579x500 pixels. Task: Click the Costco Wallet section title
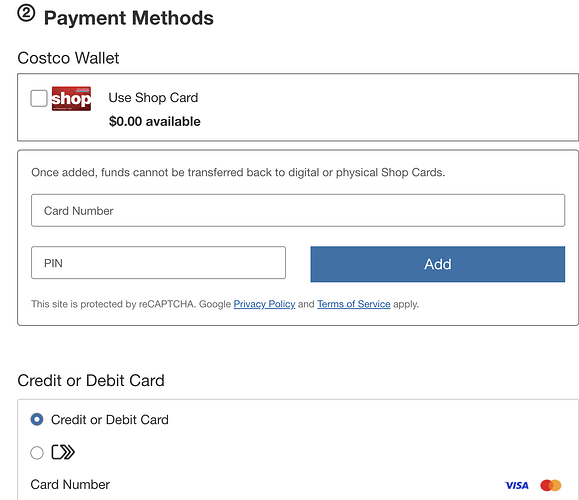tap(68, 58)
